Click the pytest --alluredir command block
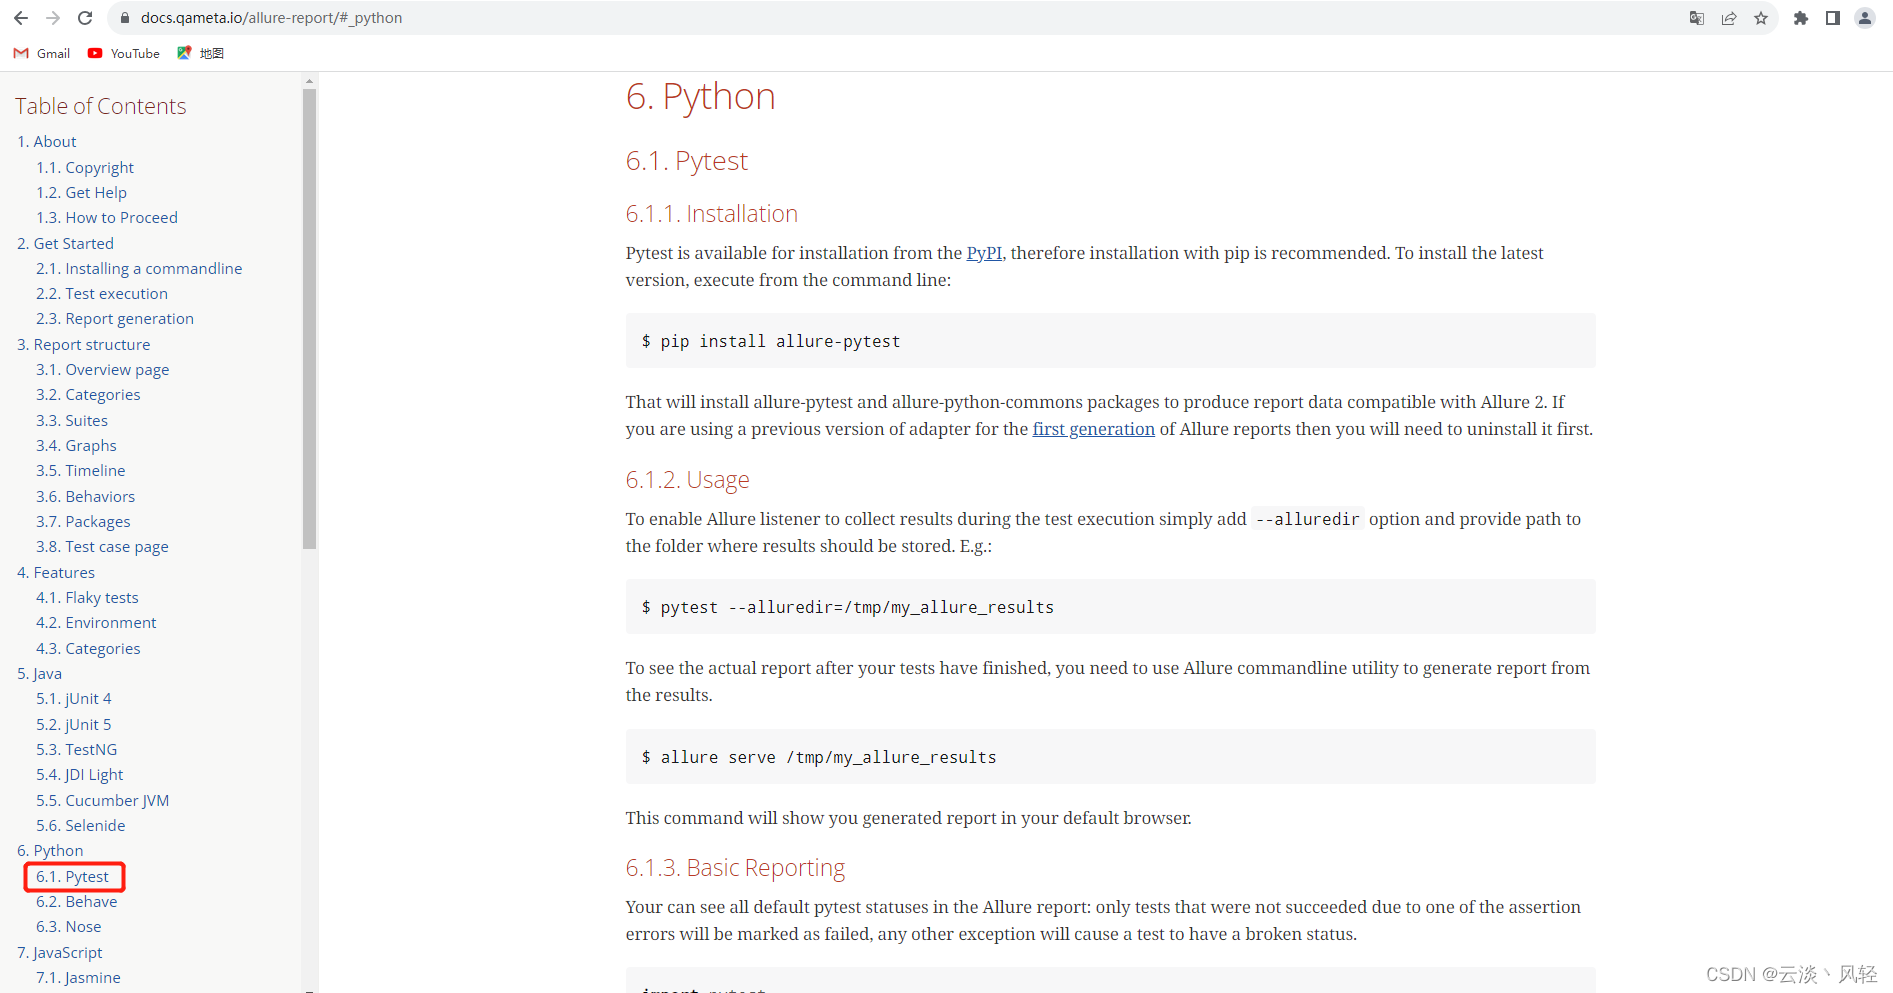This screenshot has width=1893, height=993. tap(1110, 607)
